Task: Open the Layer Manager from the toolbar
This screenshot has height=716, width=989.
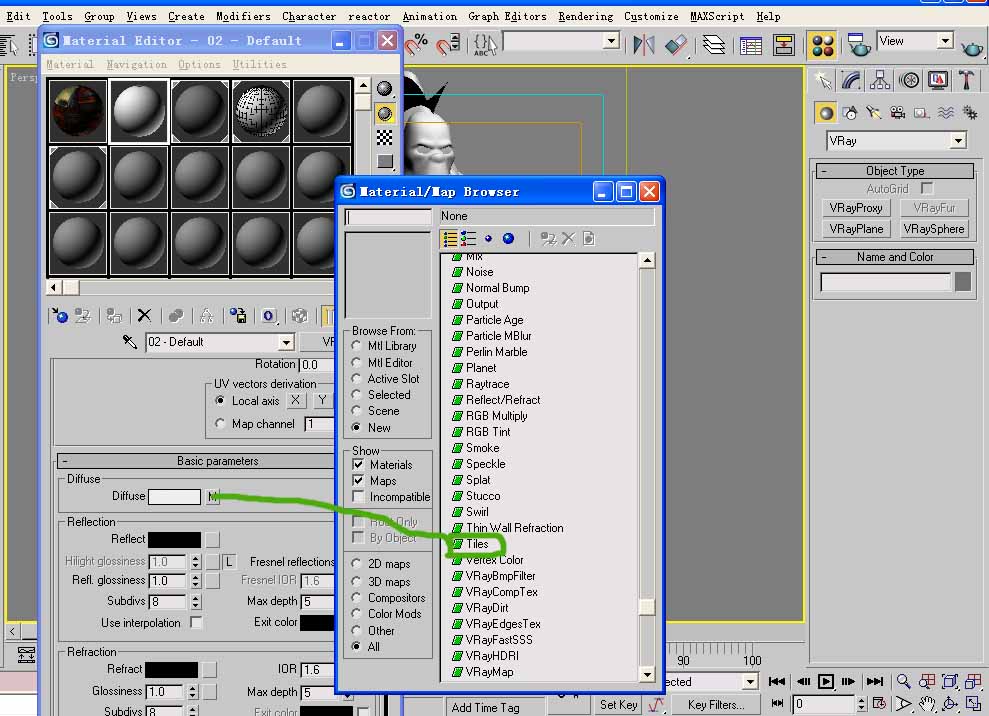Action: (713, 44)
